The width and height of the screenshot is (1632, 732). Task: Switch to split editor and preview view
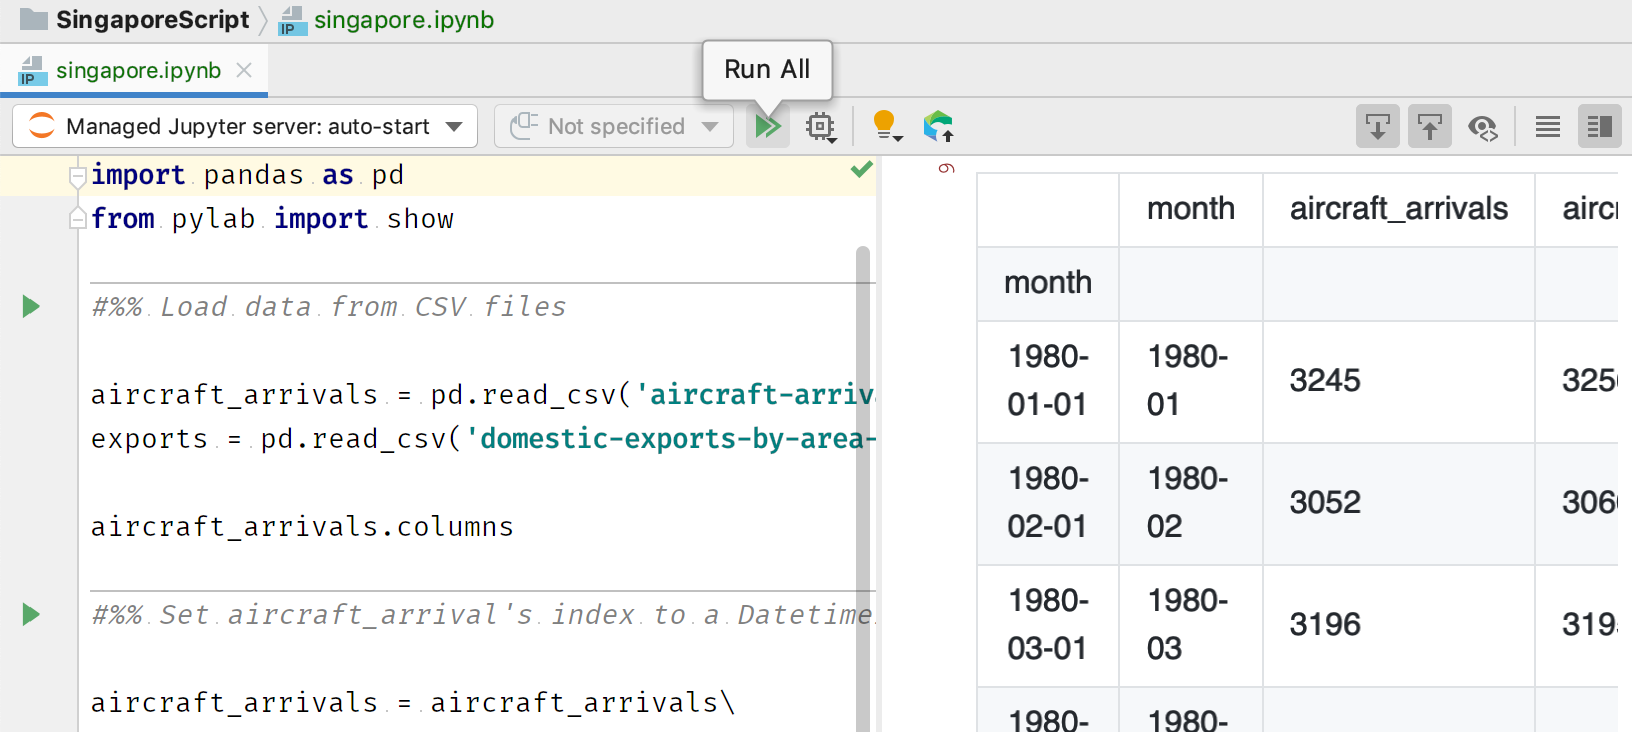(x=1599, y=127)
